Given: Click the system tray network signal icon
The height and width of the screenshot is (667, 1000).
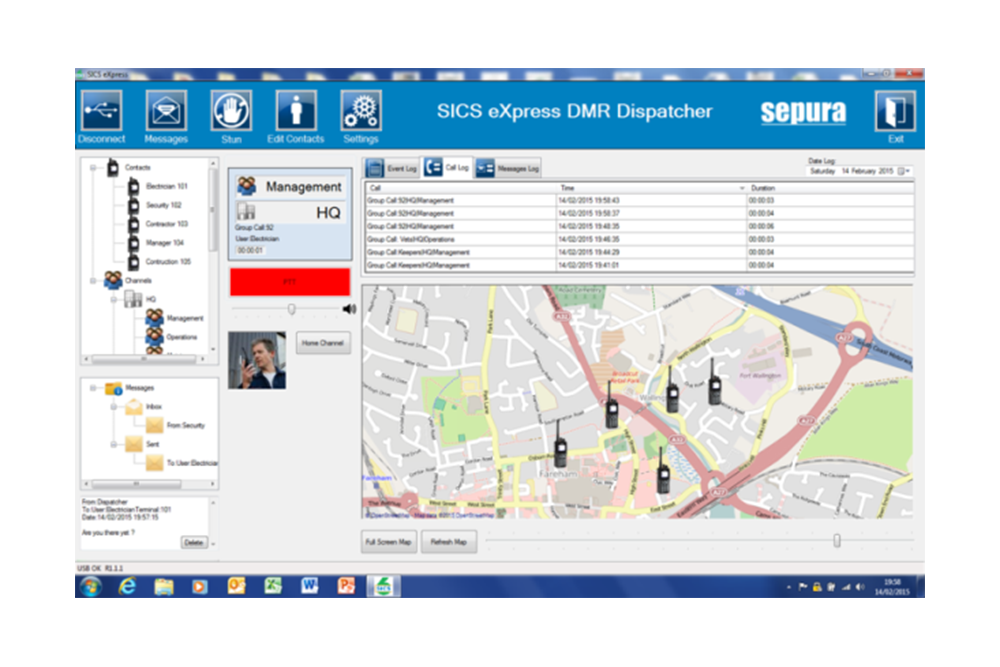Looking at the screenshot, I should coord(846,587).
